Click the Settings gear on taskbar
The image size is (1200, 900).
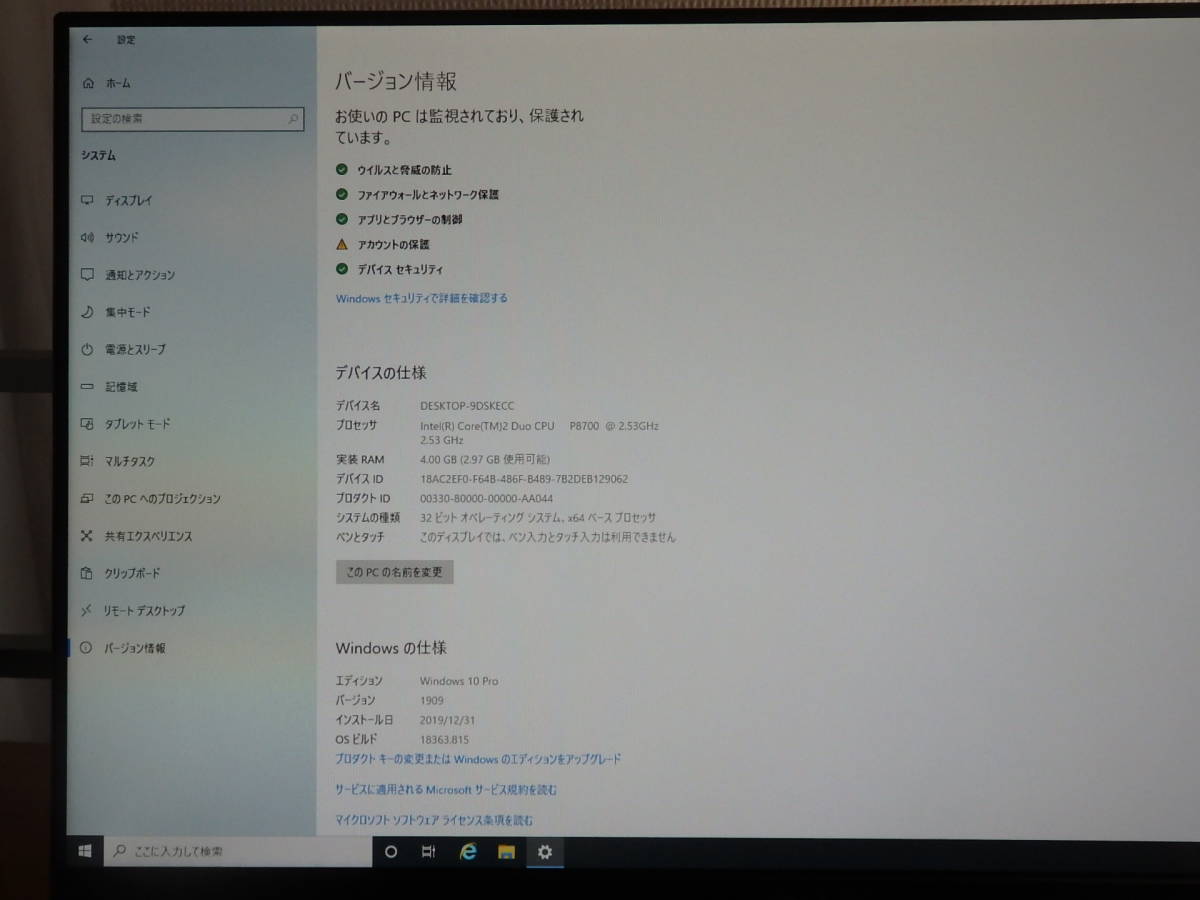tap(545, 852)
